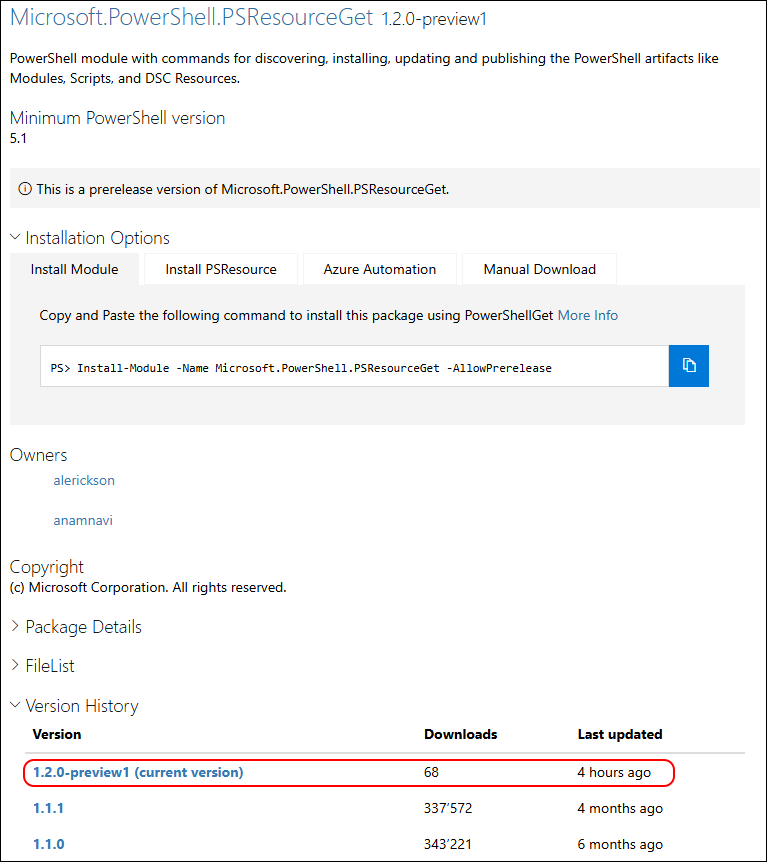
Task: Click the 1.2.0-preview1 version label beside title
Action: (434, 19)
